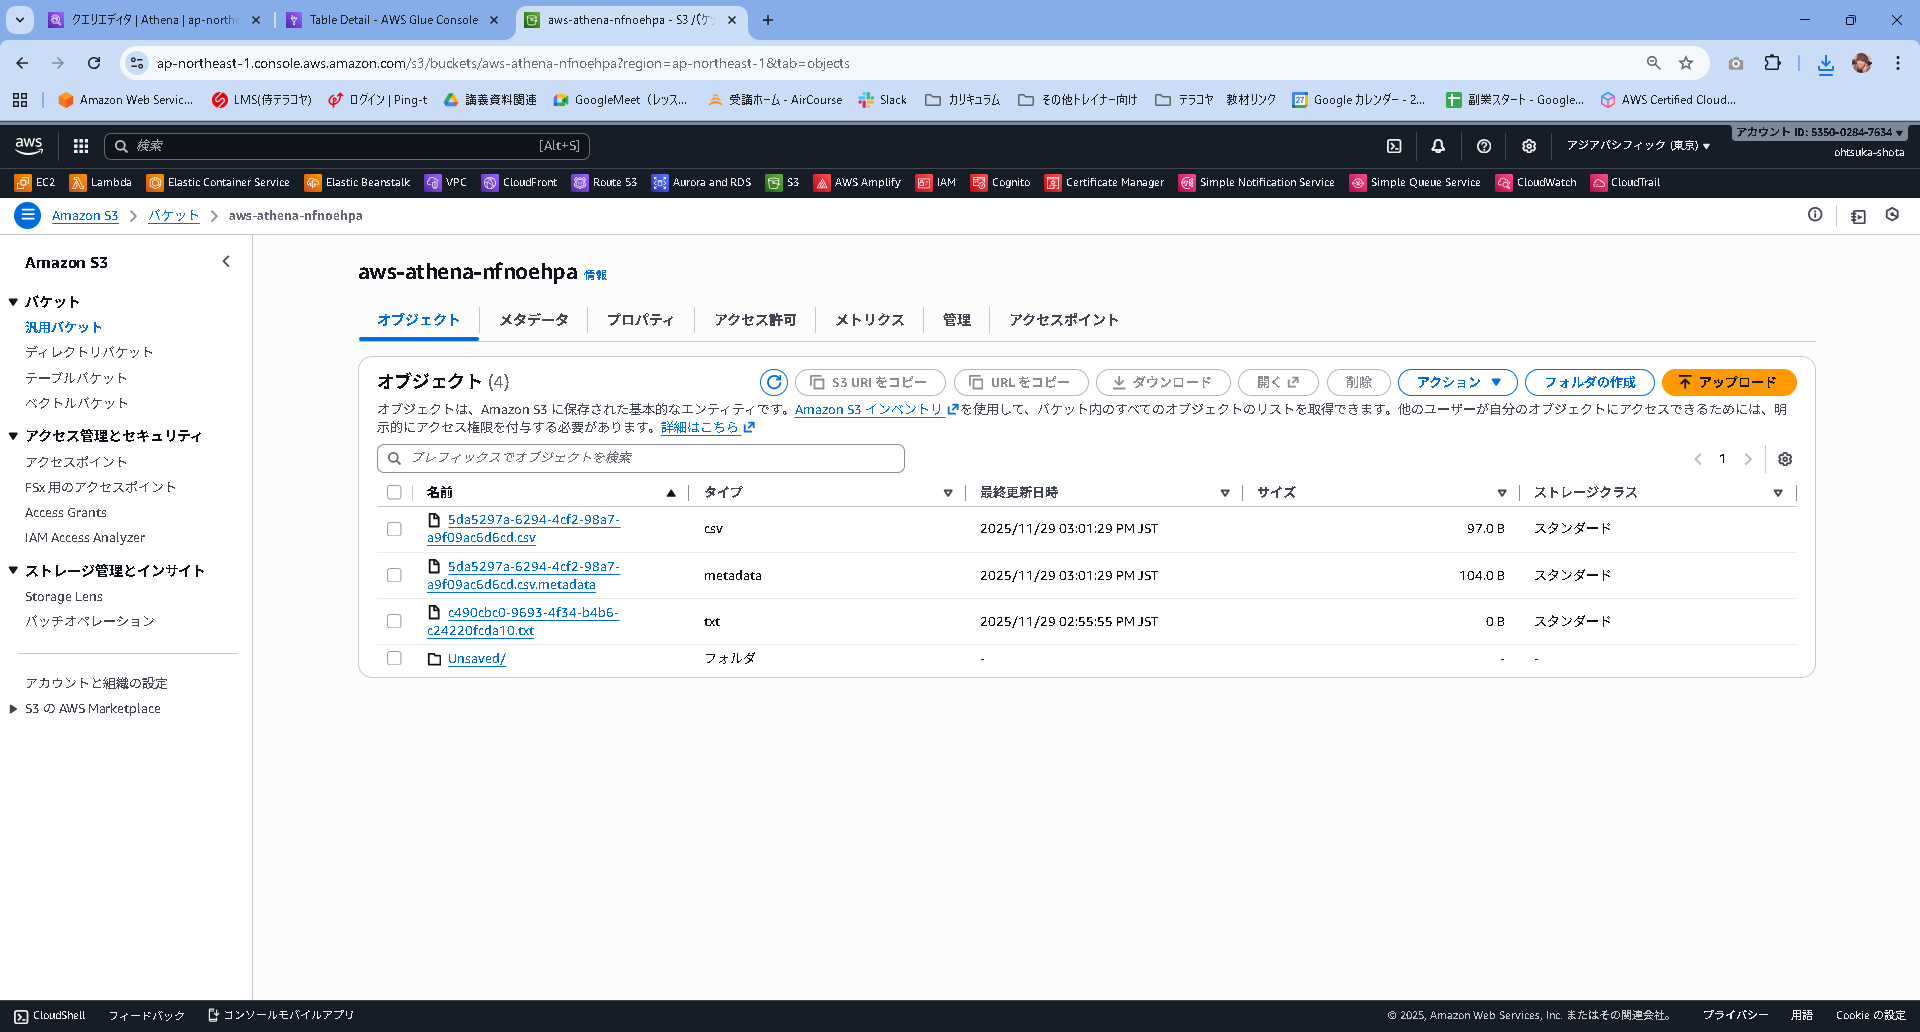1920x1032 pixels.
Task: Click the Chrome extensions puzzle icon
Action: click(x=1772, y=63)
